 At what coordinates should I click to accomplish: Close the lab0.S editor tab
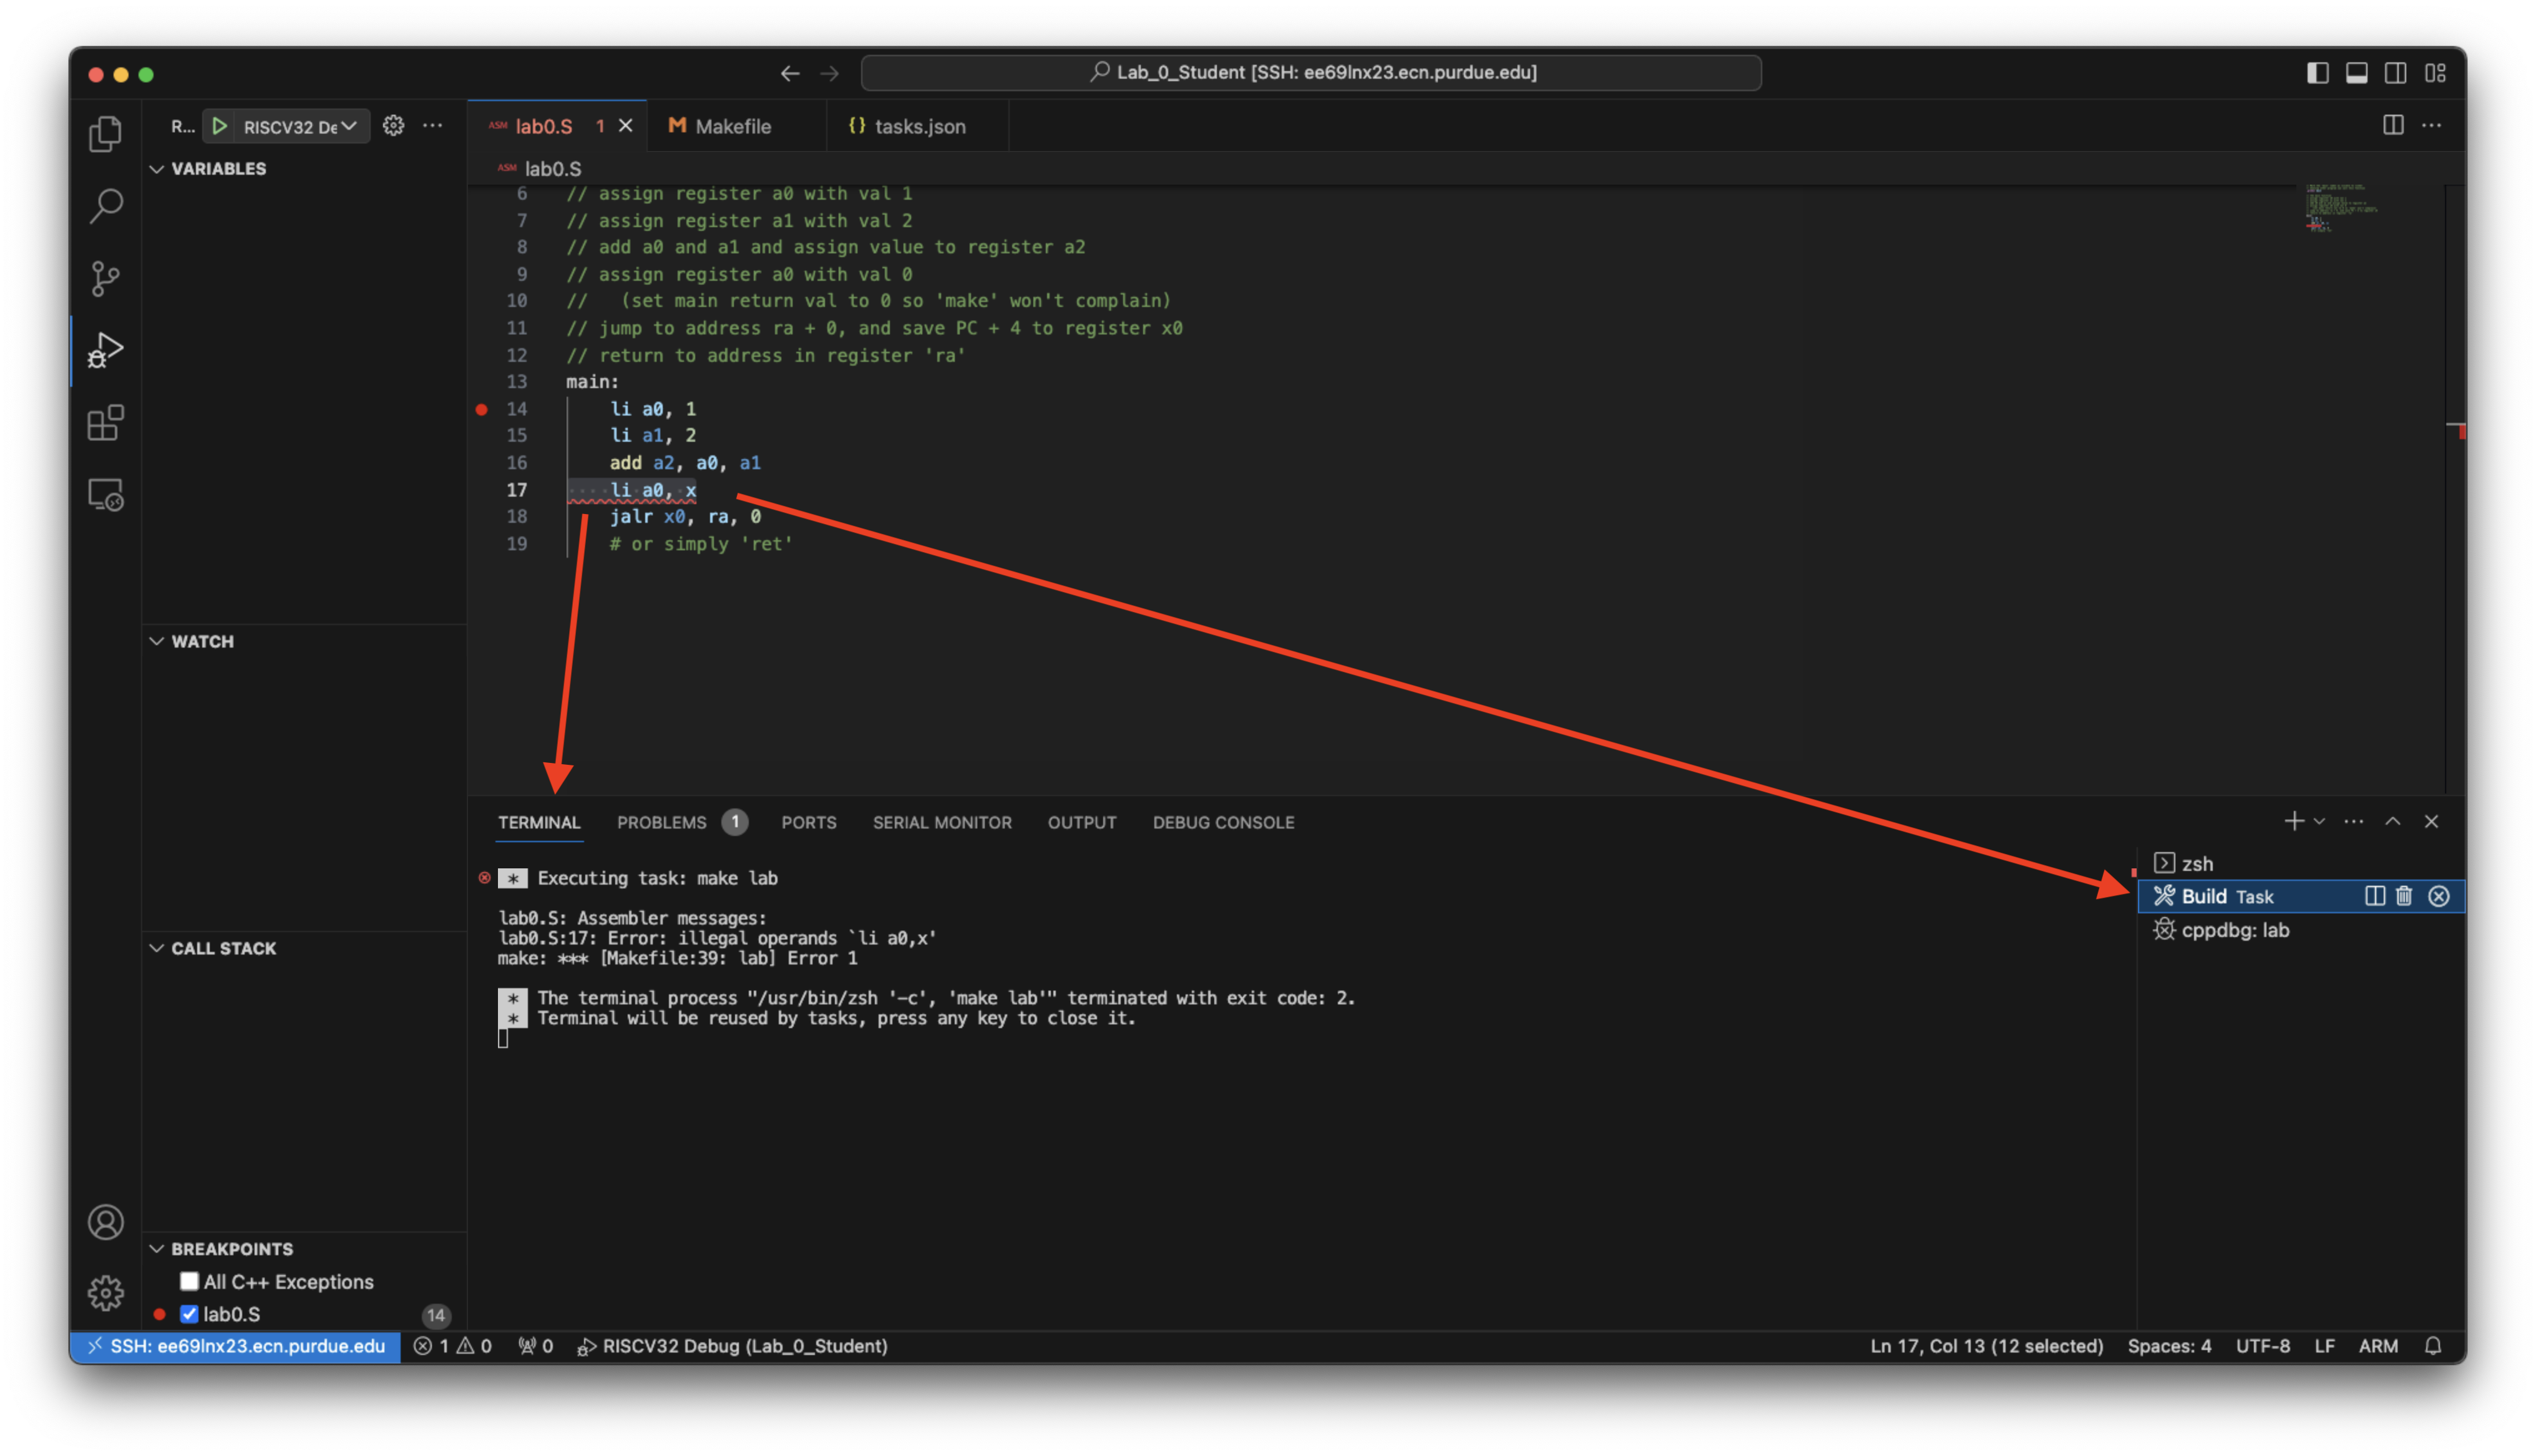coord(626,126)
